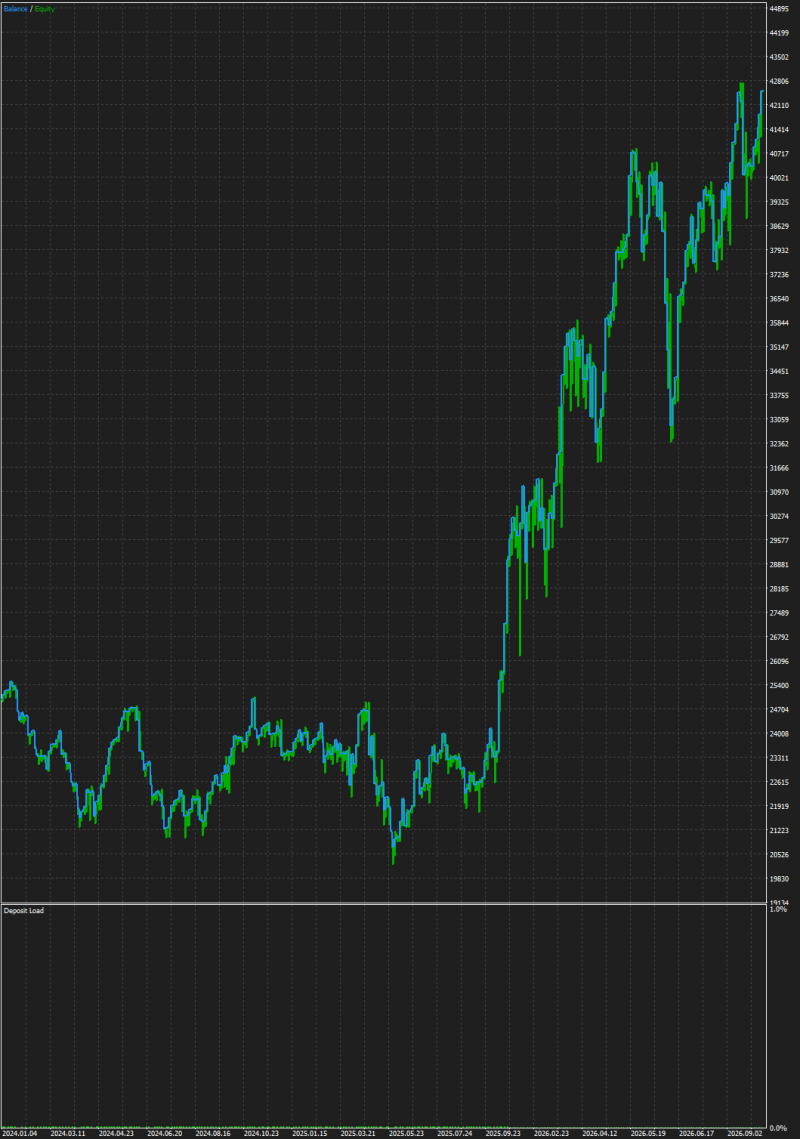800x1139 pixels.
Task: Click the 21919 axis value
Action: click(779, 806)
